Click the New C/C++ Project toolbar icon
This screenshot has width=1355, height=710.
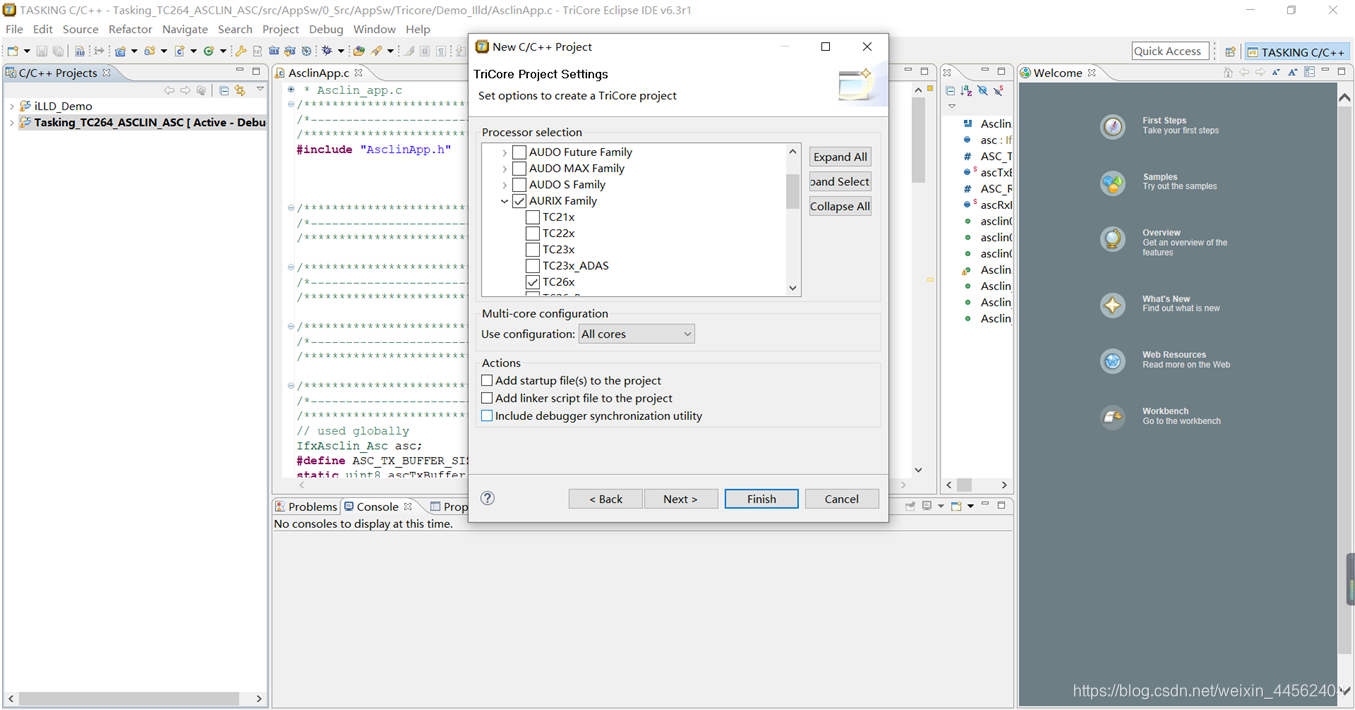click(x=120, y=51)
